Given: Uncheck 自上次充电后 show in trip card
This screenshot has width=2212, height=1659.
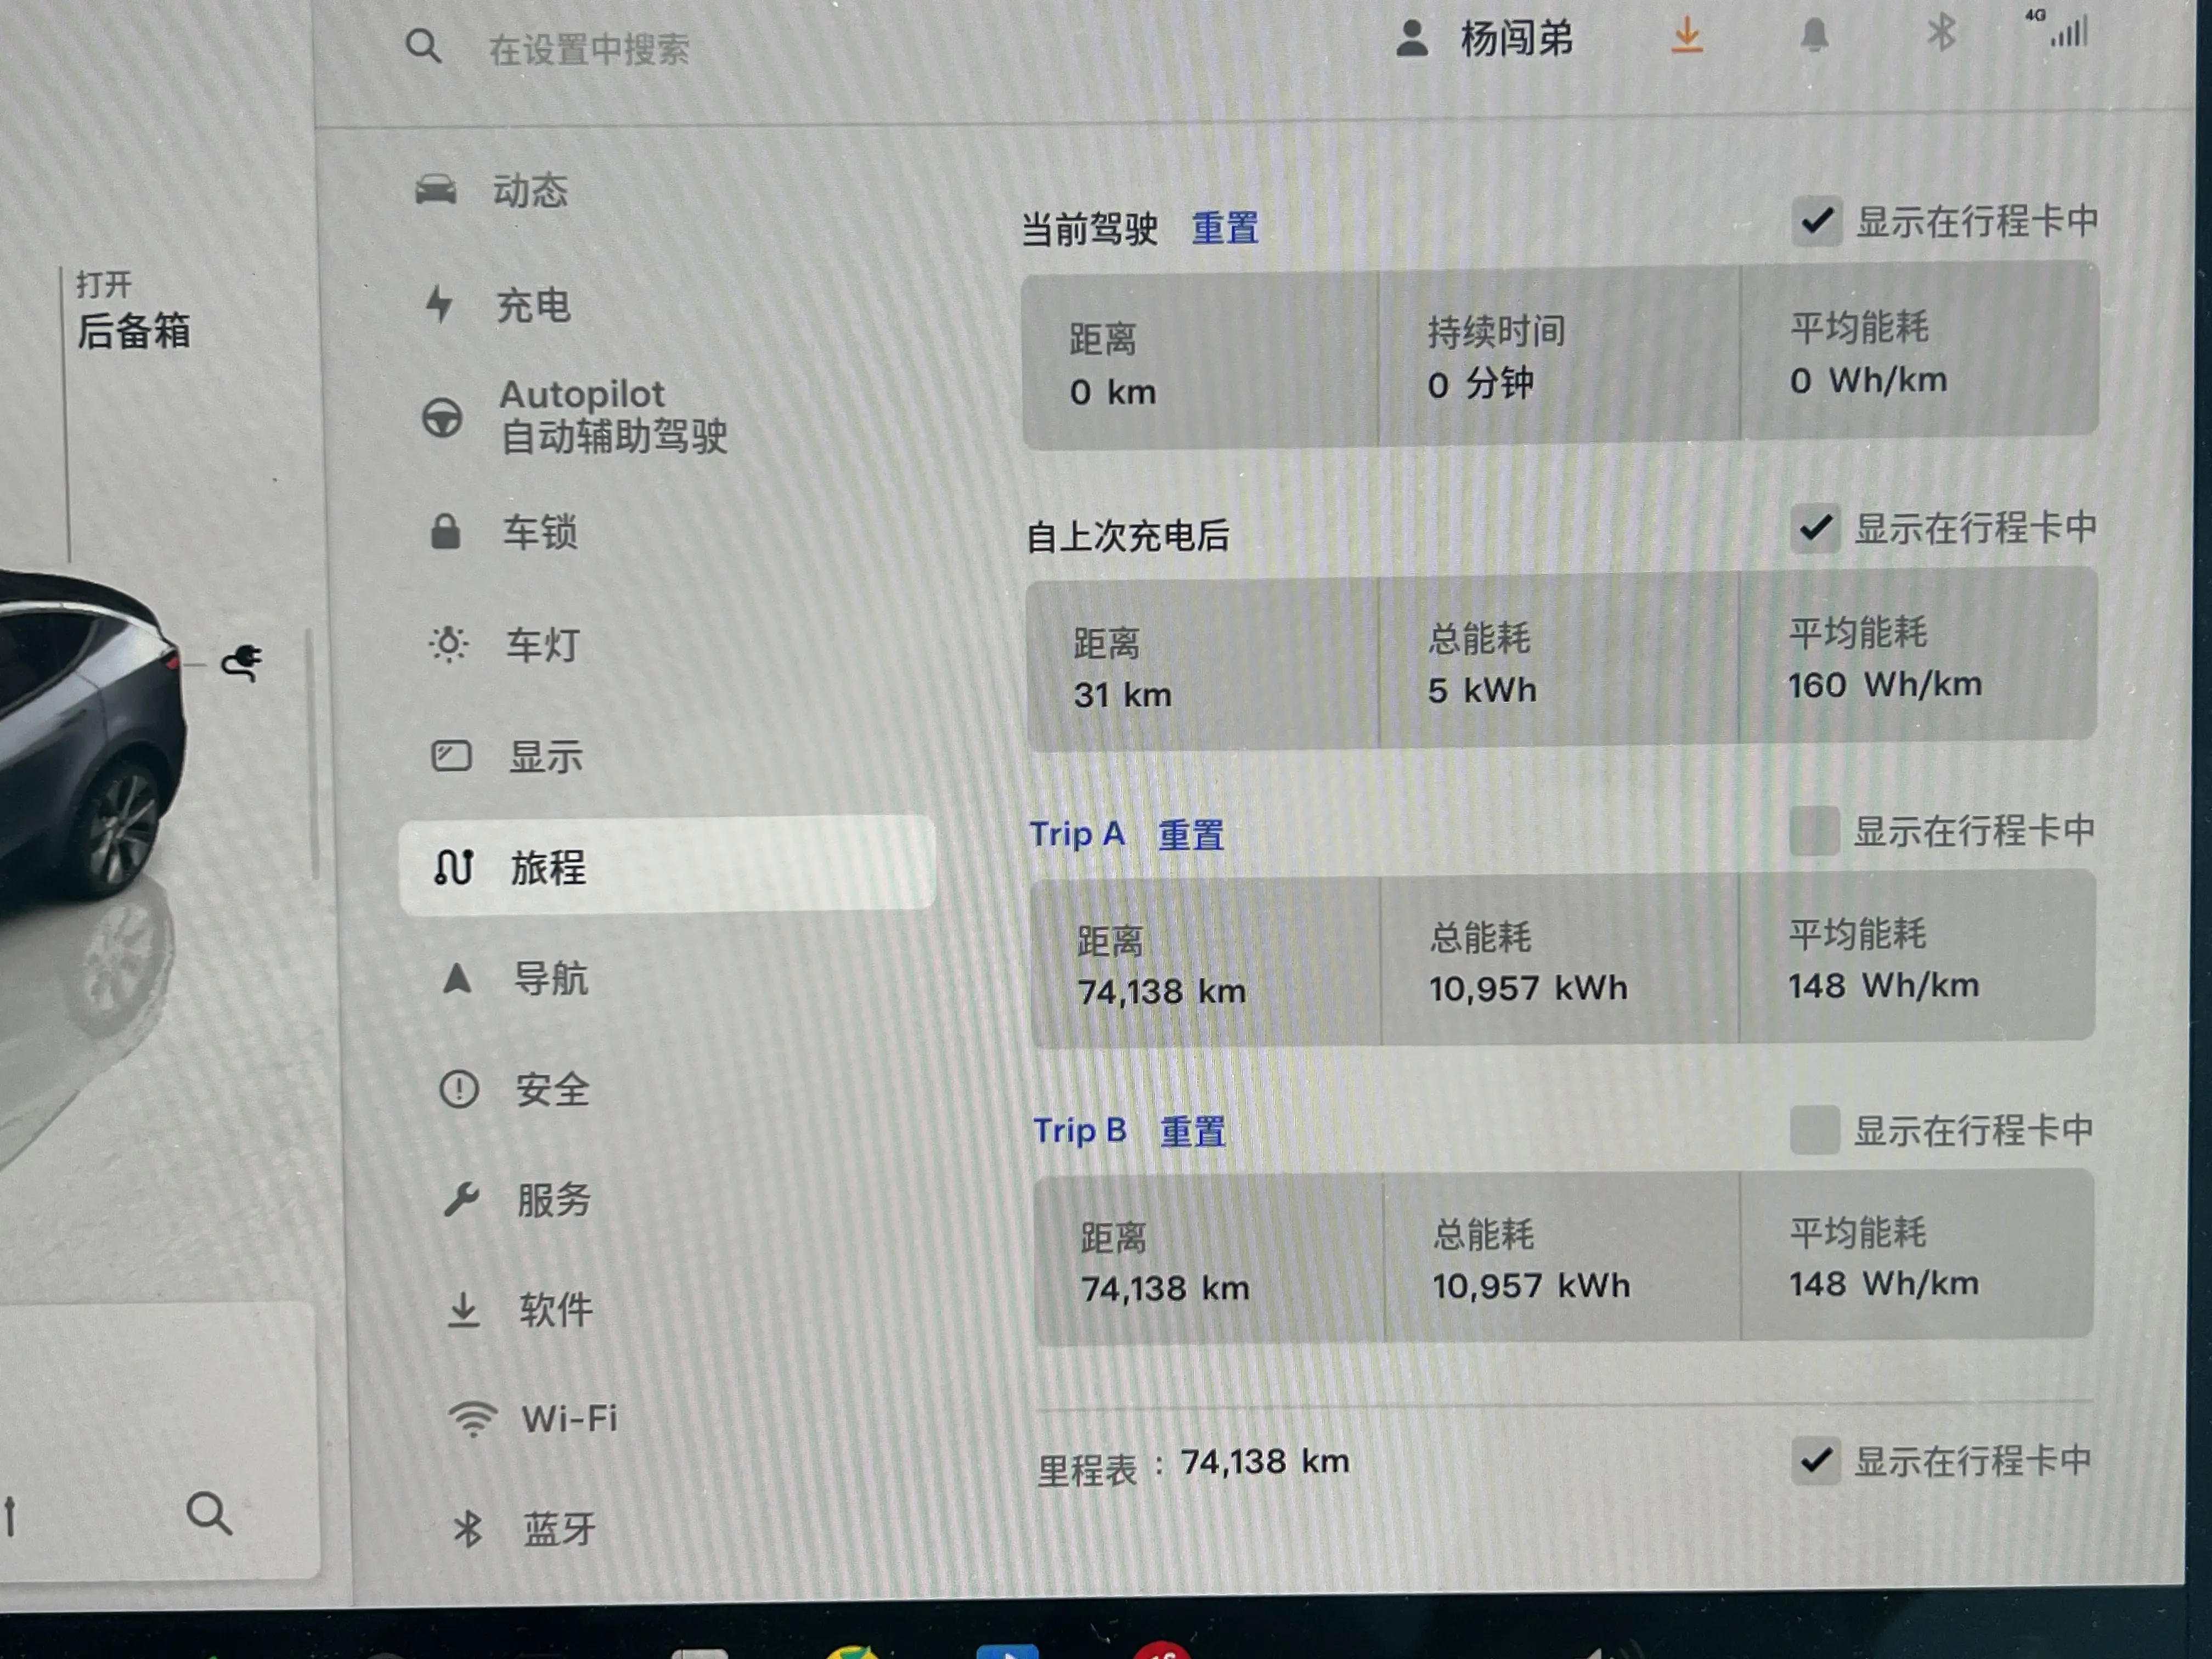Looking at the screenshot, I should tap(1815, 528).
